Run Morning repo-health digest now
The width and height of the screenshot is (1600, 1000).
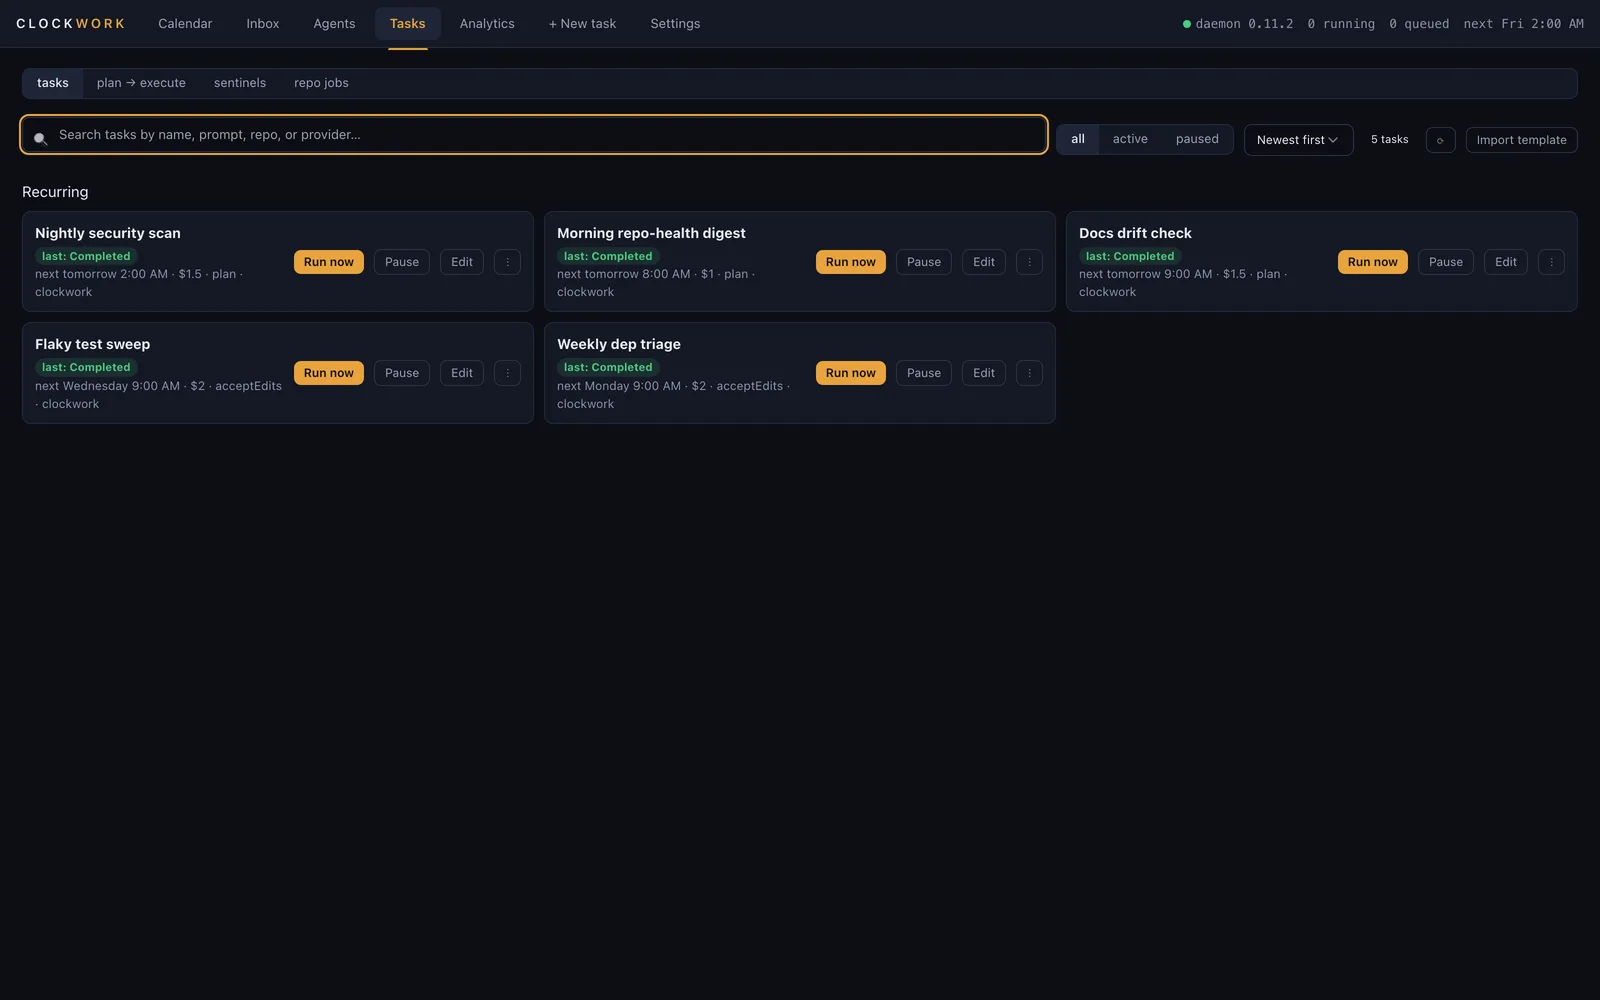coord(851,262)
